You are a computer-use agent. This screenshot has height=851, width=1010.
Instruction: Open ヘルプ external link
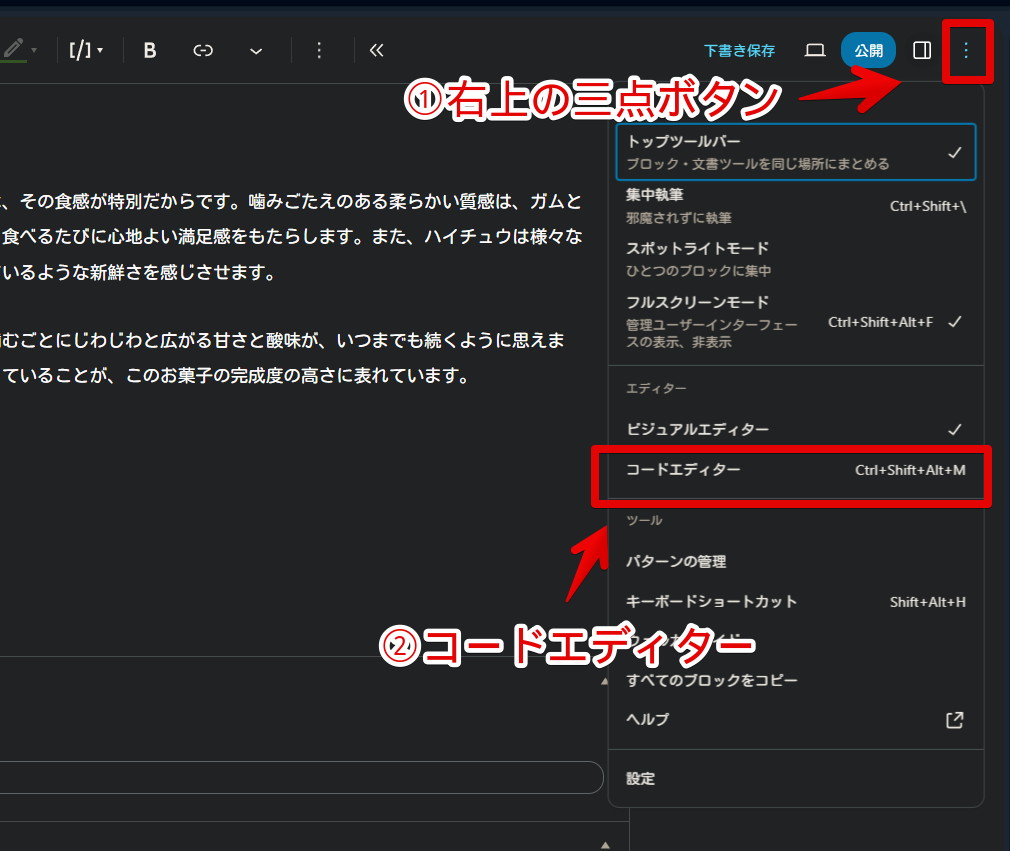[796, 720]
